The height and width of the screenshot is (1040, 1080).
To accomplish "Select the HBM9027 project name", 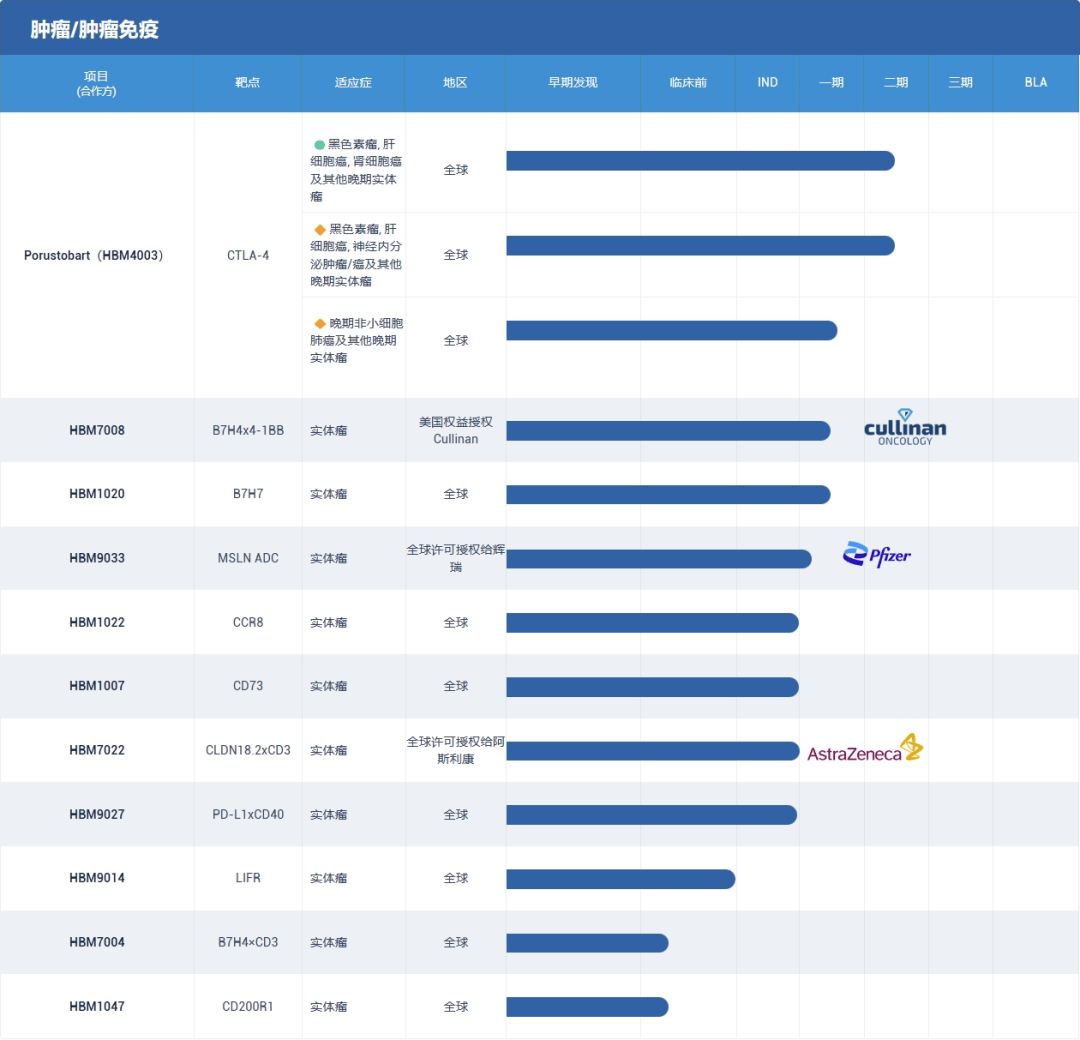I will [x=97, y=814].
